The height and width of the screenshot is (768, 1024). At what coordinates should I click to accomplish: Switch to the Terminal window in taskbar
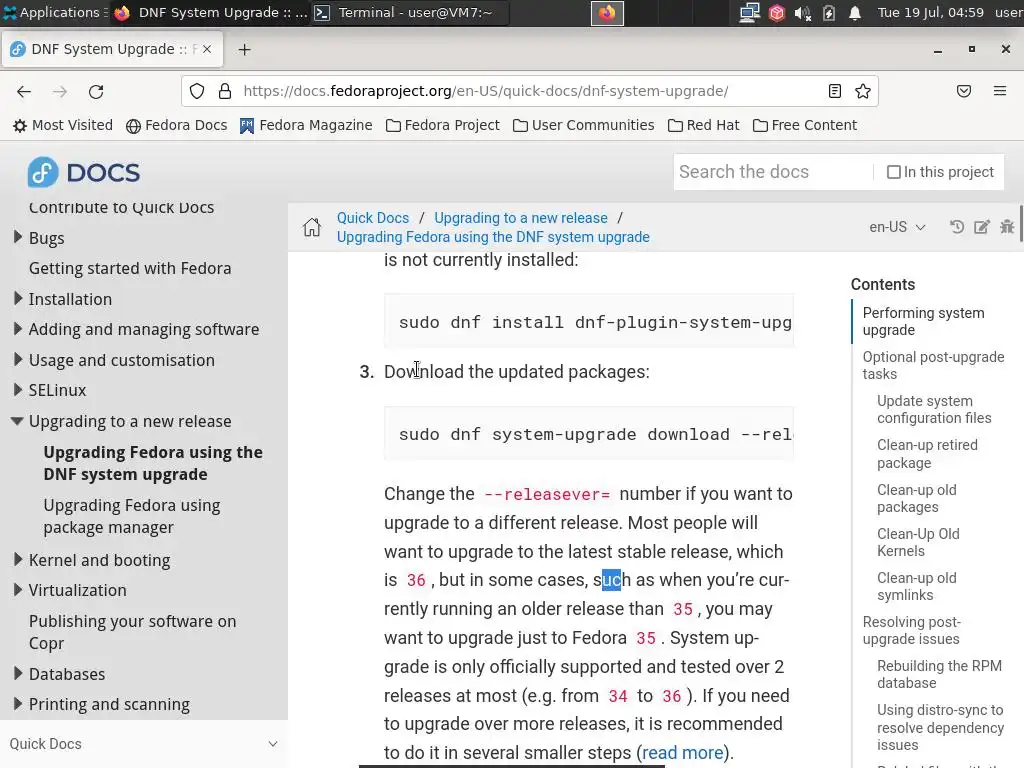pyautogui.click(x=409, y=12)
